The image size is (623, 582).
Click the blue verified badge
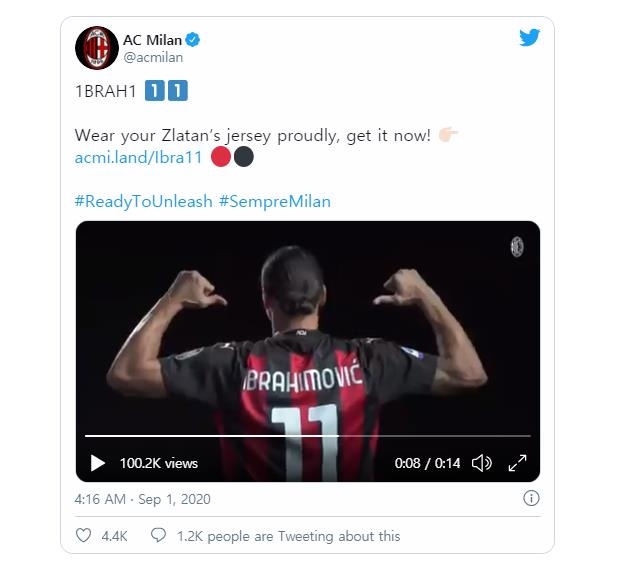coord(194,40)
